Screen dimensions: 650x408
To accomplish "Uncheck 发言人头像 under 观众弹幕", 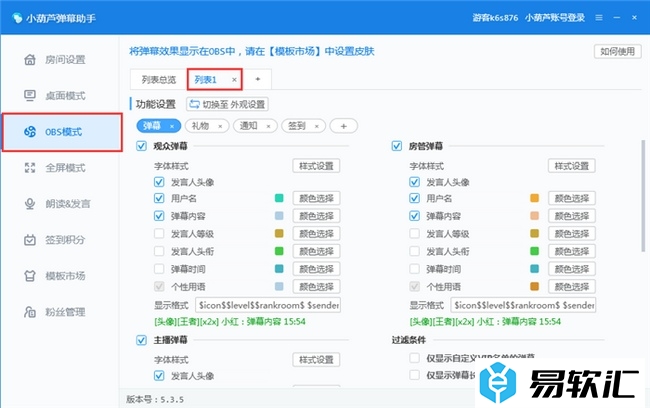I will pos(159,182).
